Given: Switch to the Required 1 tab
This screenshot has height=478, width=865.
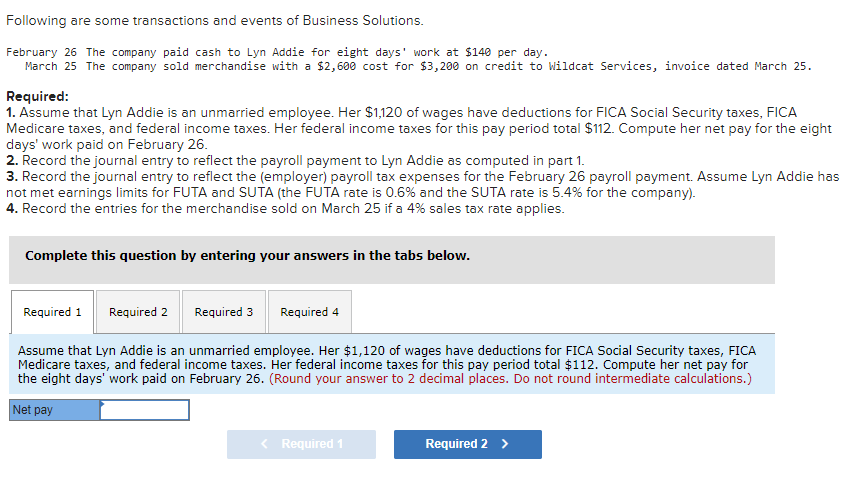Looking at the screenshot, I should tap(53, 312).
